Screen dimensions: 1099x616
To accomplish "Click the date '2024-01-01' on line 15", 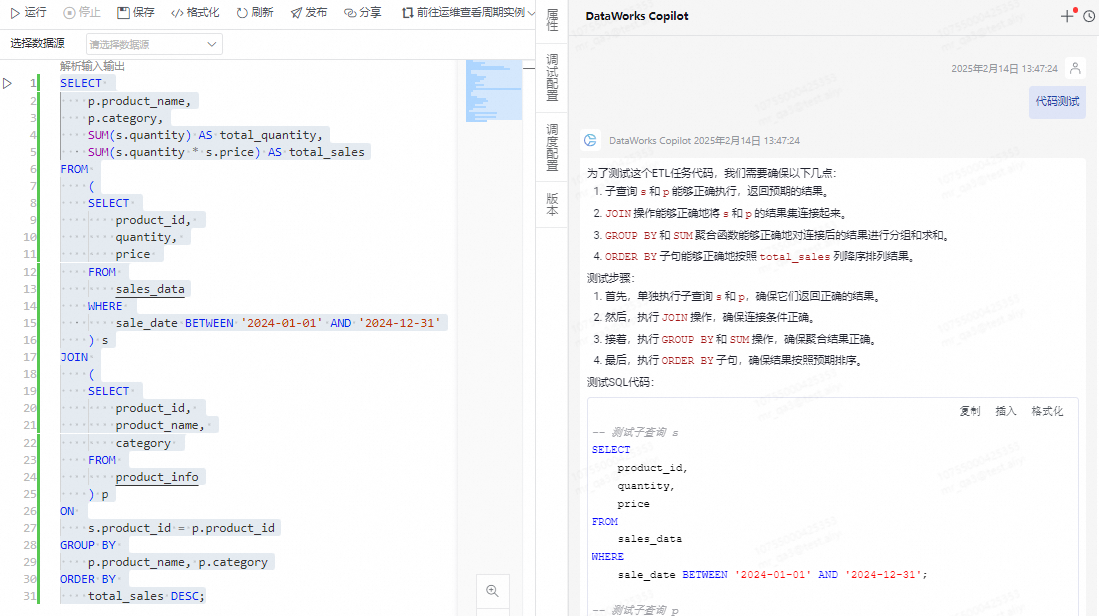I will [x=282, y=322].
